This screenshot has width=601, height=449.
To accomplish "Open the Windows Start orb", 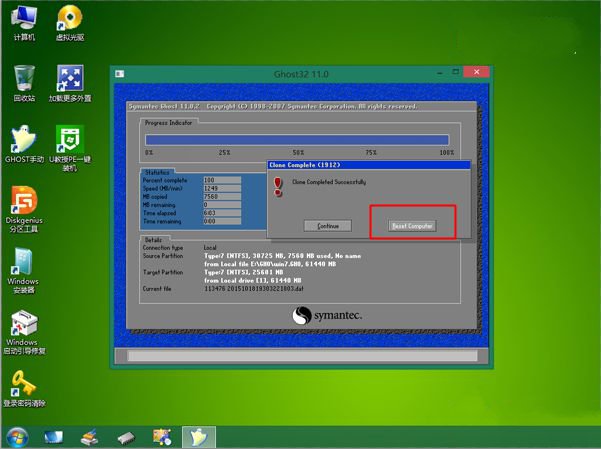I will pyautogui.click(x=17, y=437).
